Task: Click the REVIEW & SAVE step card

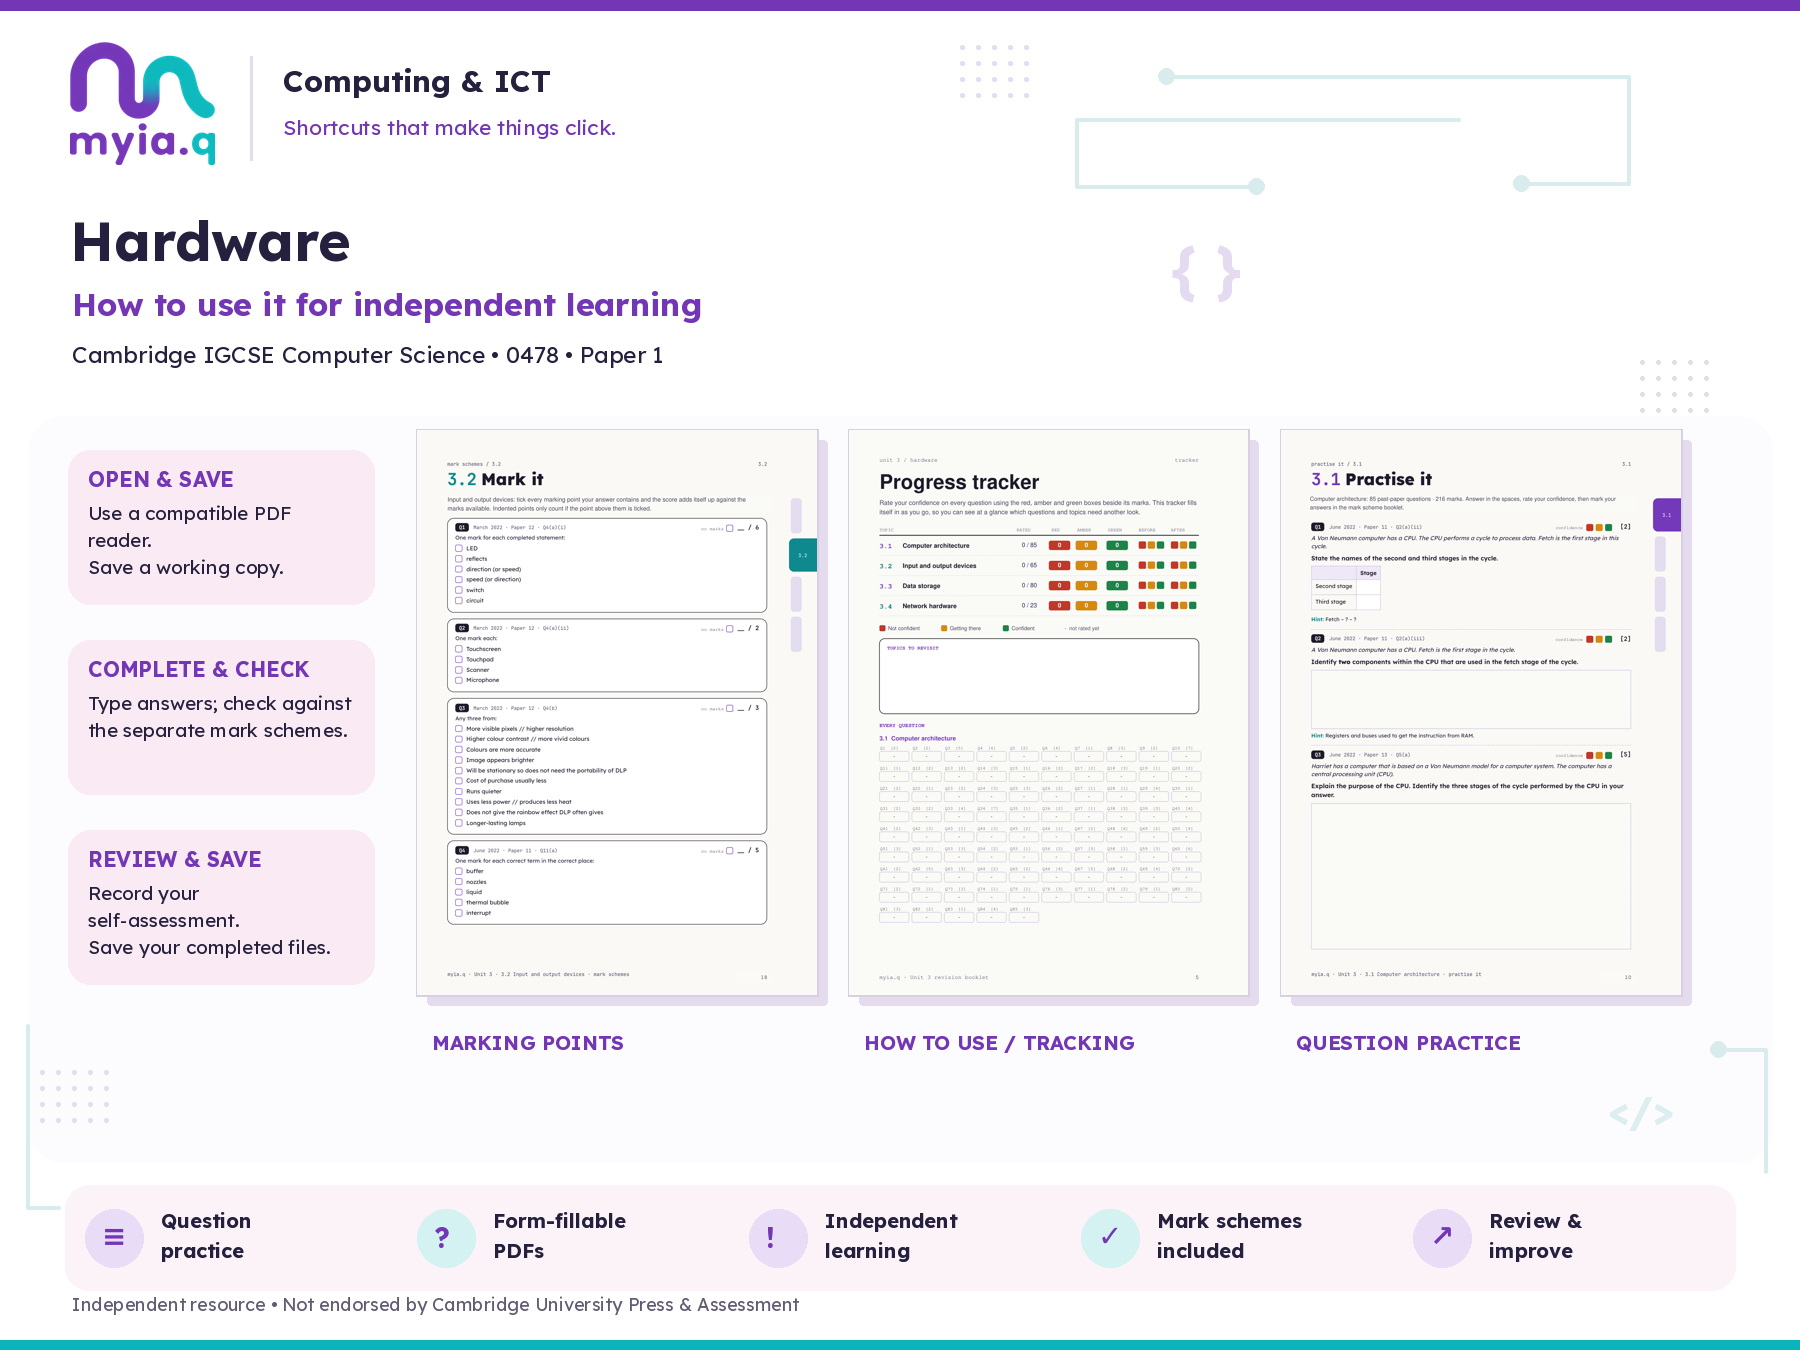Action: 221,907
